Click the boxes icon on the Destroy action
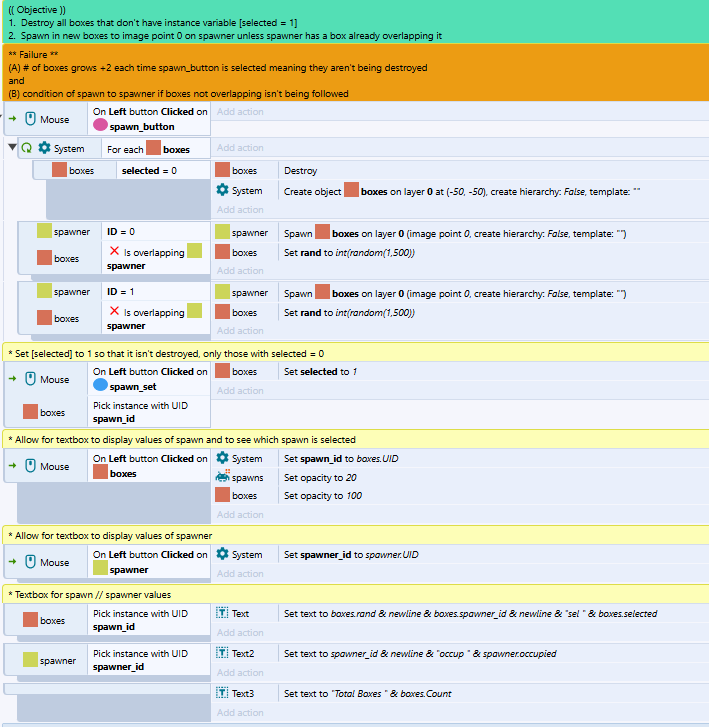 coord(223,170)
